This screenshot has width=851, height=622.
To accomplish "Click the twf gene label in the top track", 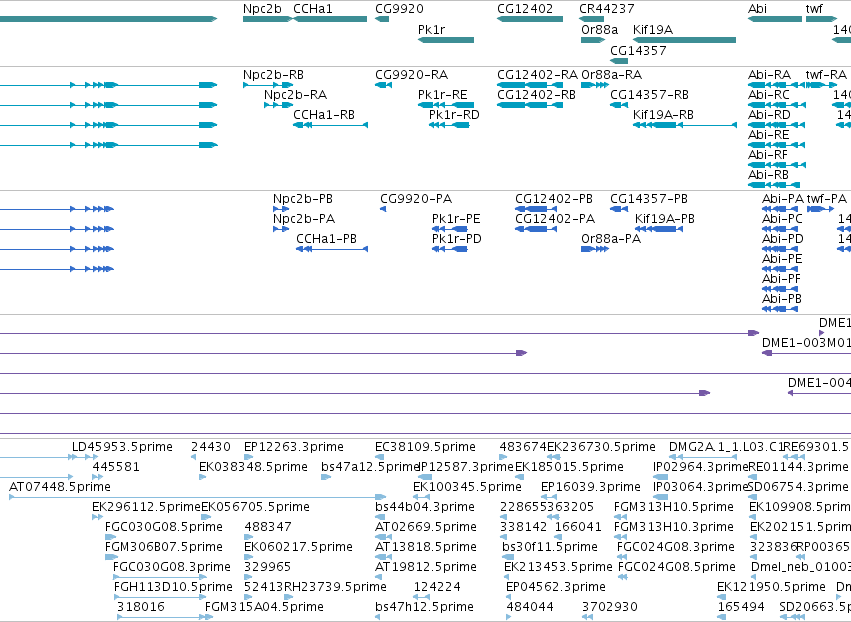I will [x=814, y=9].
